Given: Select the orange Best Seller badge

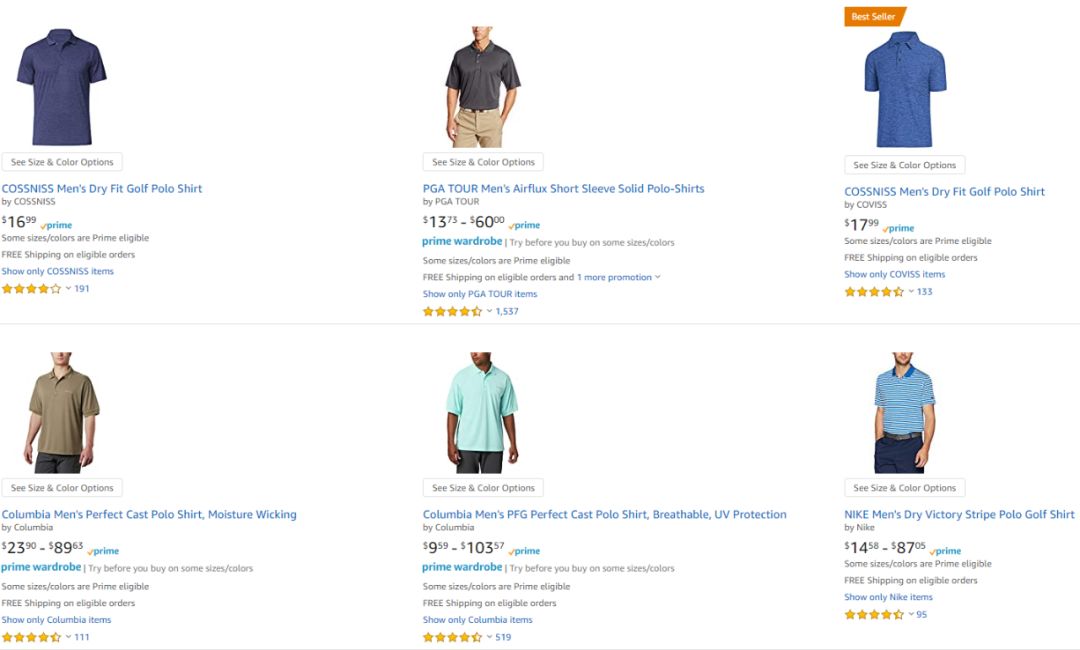Looking at the screenshot, I should click(x=872, y=16).
